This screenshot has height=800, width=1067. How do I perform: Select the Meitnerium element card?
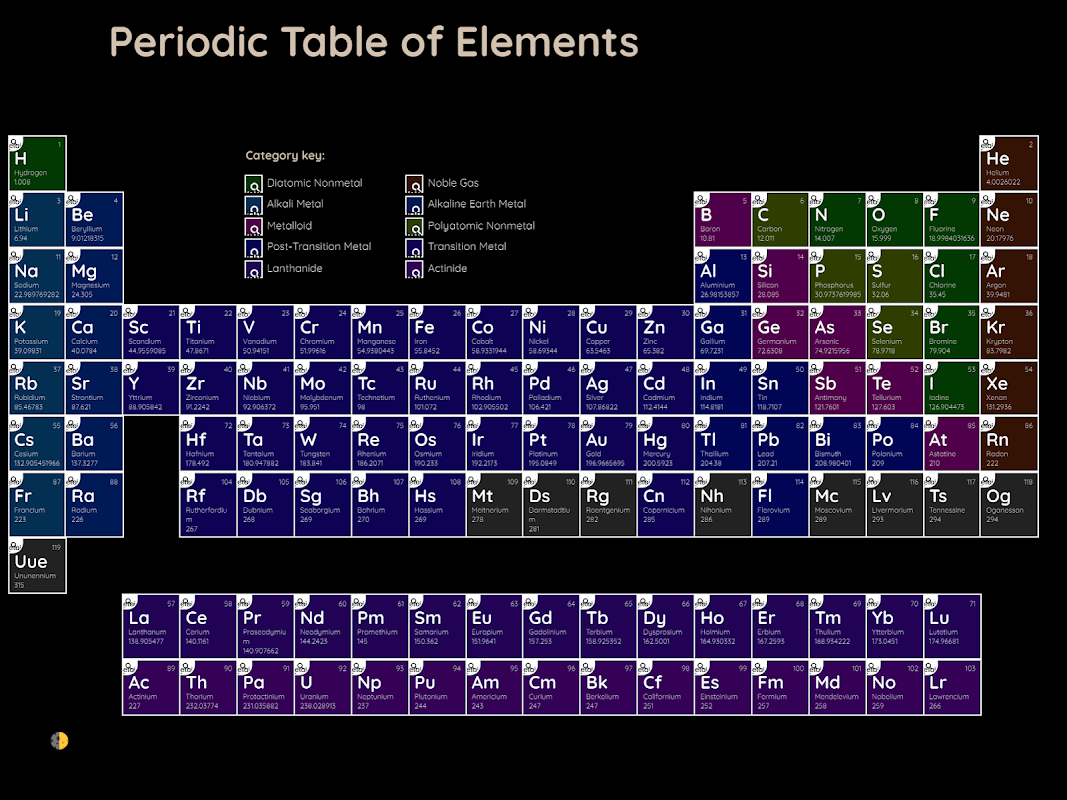coord(494,505)
